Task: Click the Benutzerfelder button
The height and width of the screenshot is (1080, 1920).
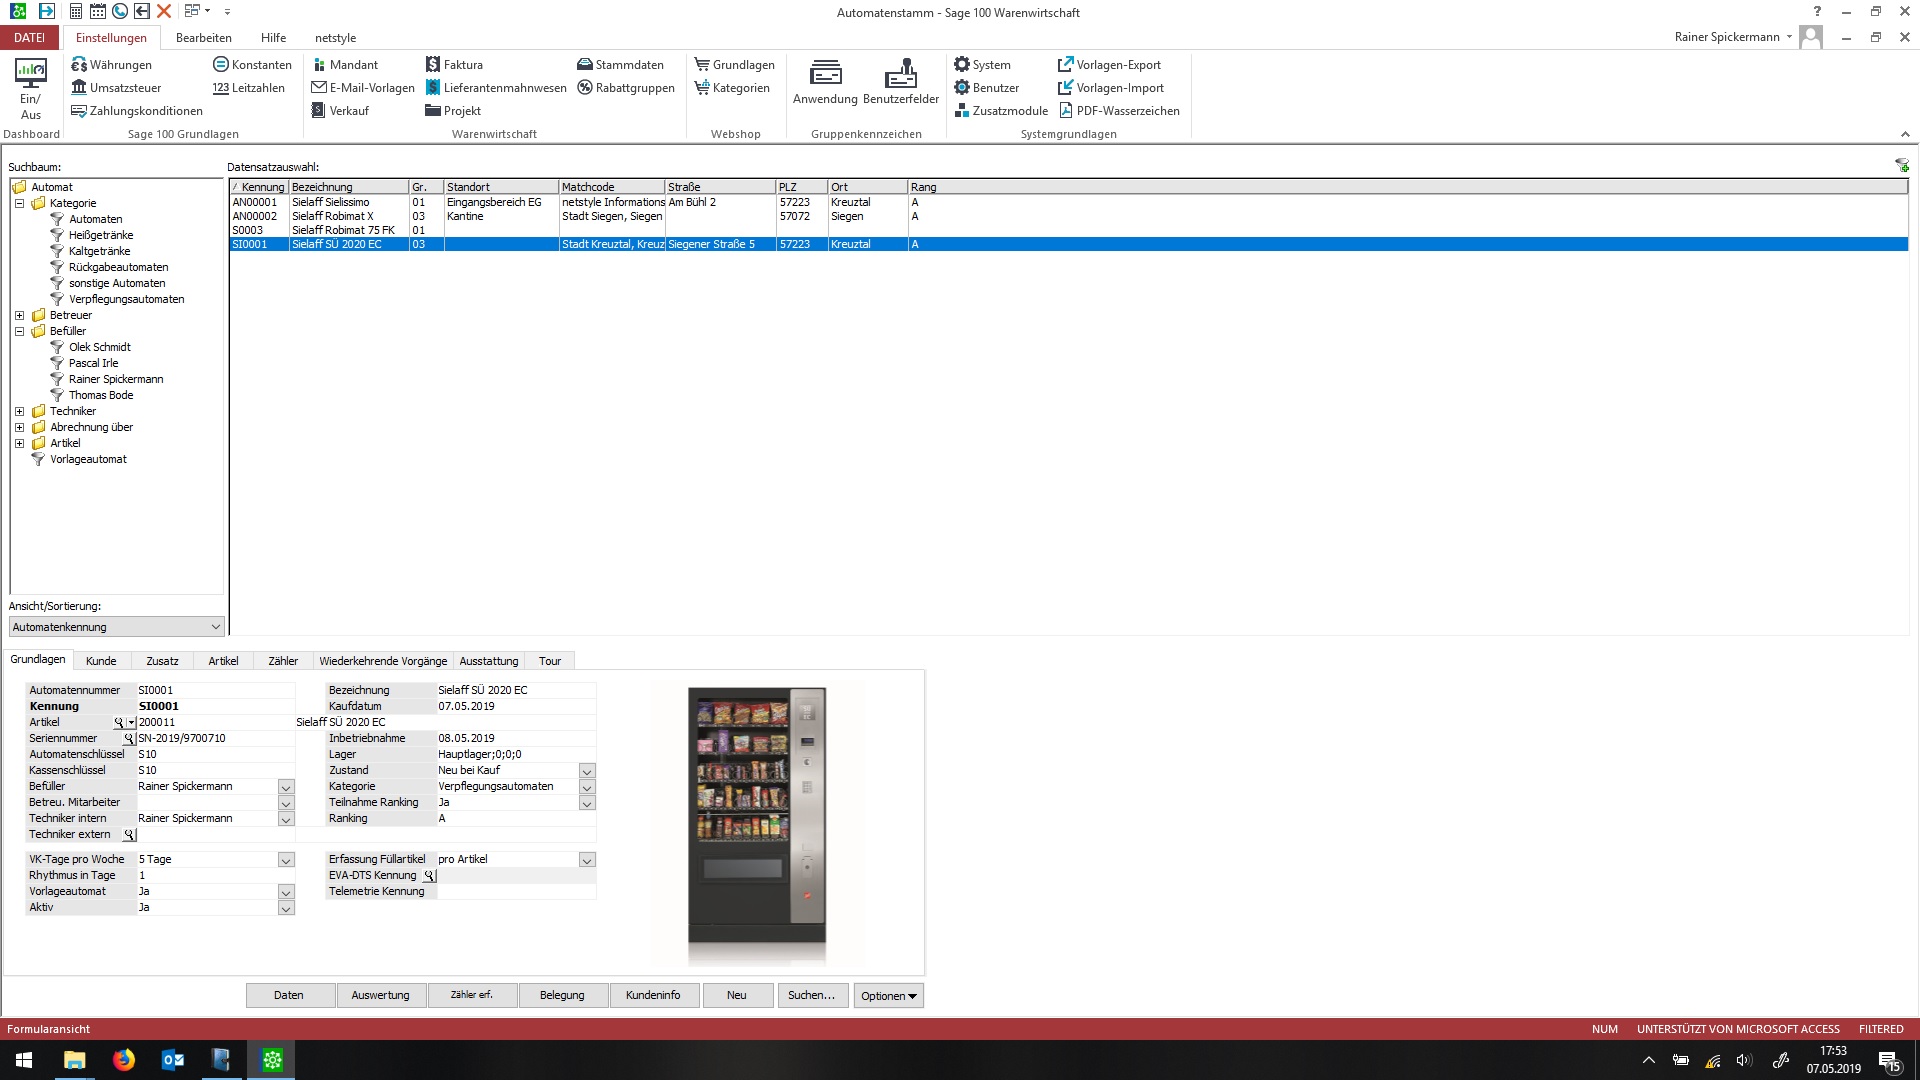Action: coord(901,81)
